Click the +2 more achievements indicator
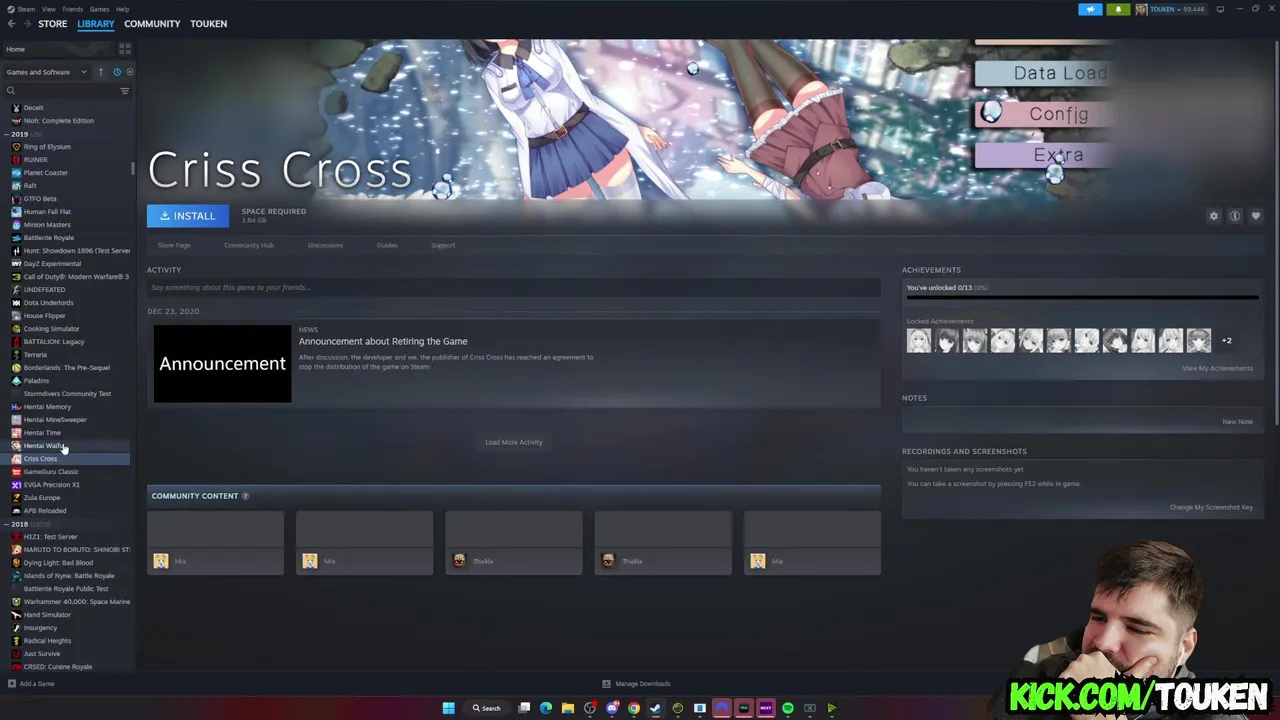Image resolution: width=1280 pixels, height=720 pixels. point(1226,341)
